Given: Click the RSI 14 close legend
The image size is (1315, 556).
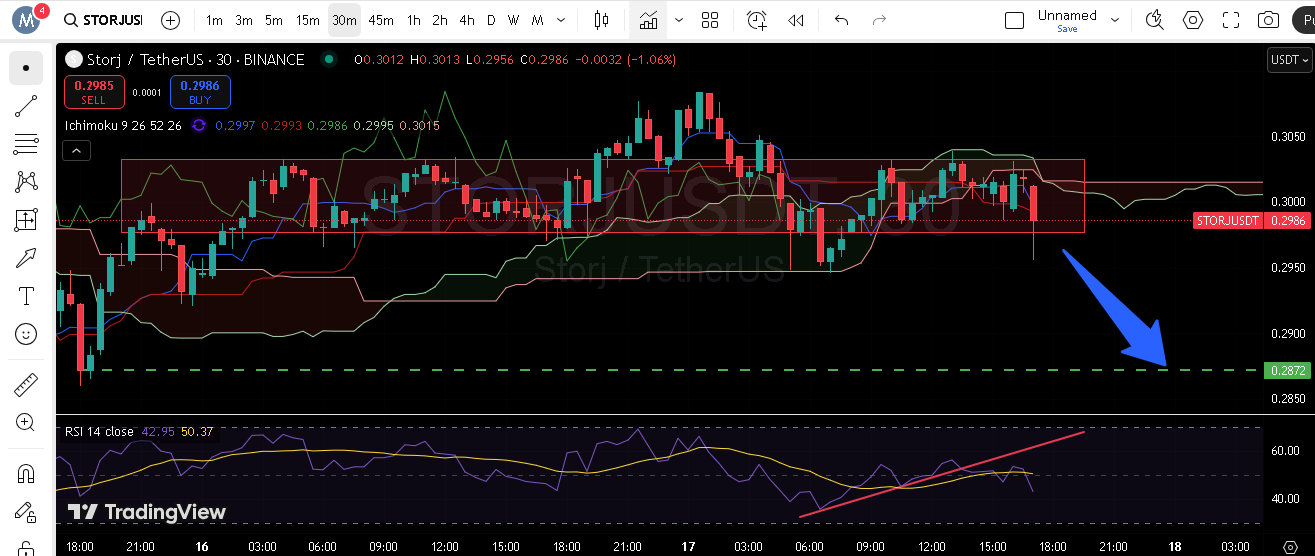Looking at the screenshot, I should click(99, 432).
